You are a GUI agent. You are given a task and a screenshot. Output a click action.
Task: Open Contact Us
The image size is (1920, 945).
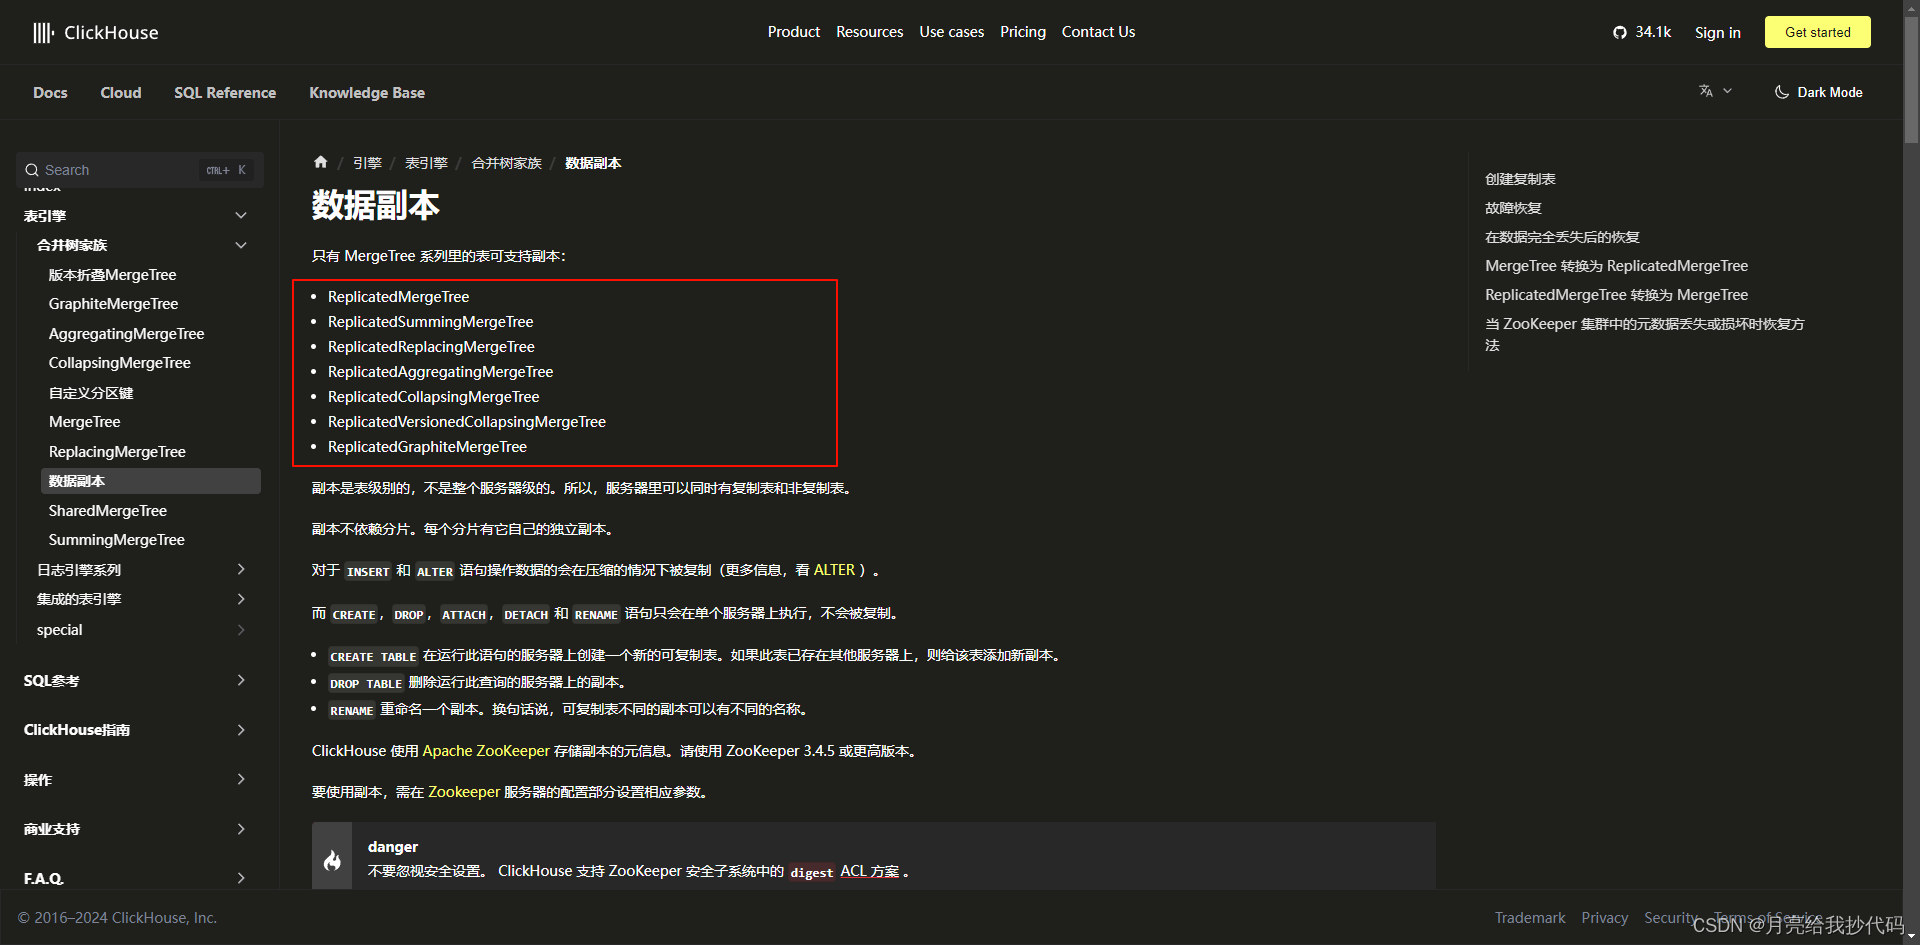(x=1098, y=32)
